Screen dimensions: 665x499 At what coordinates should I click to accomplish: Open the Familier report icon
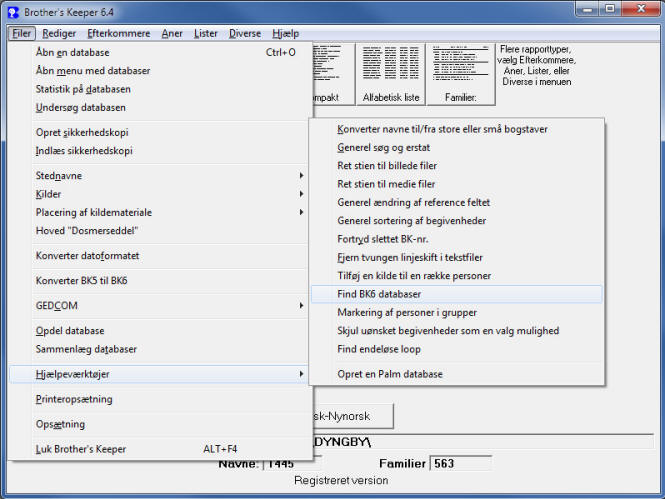(x=461, y=74)
